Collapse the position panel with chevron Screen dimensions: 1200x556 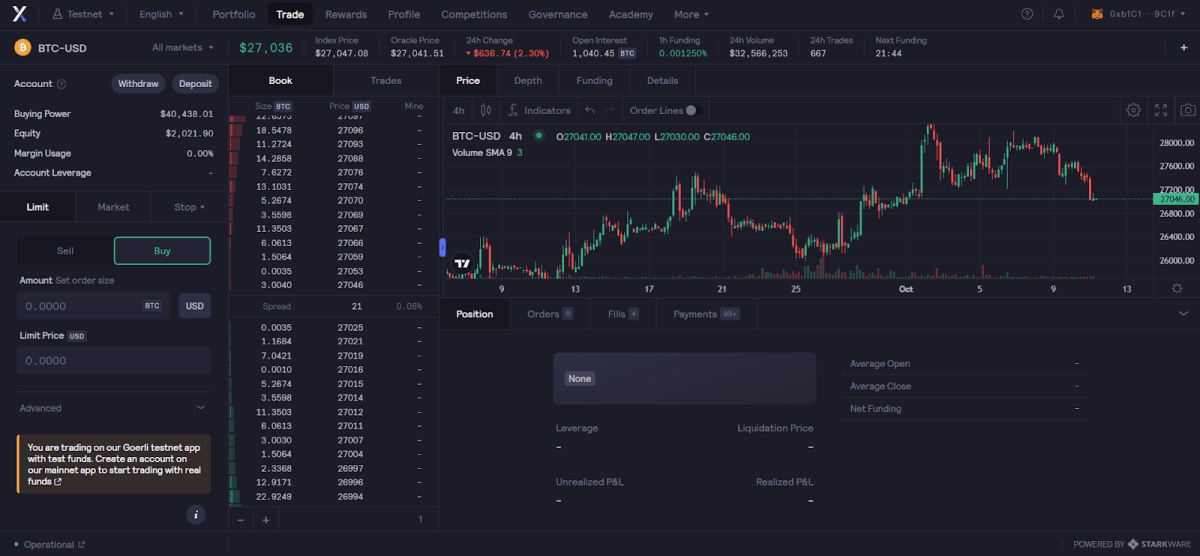coord(1184,314)
